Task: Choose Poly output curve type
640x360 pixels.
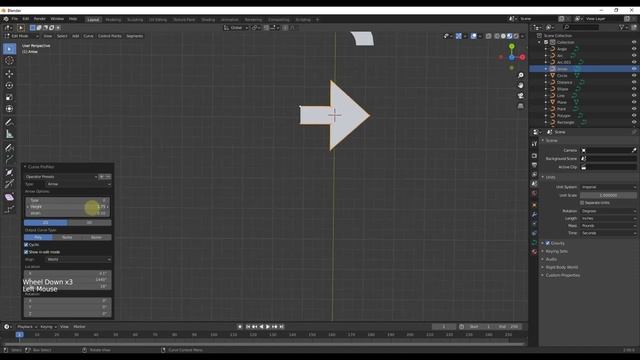Action: point(38,238)
